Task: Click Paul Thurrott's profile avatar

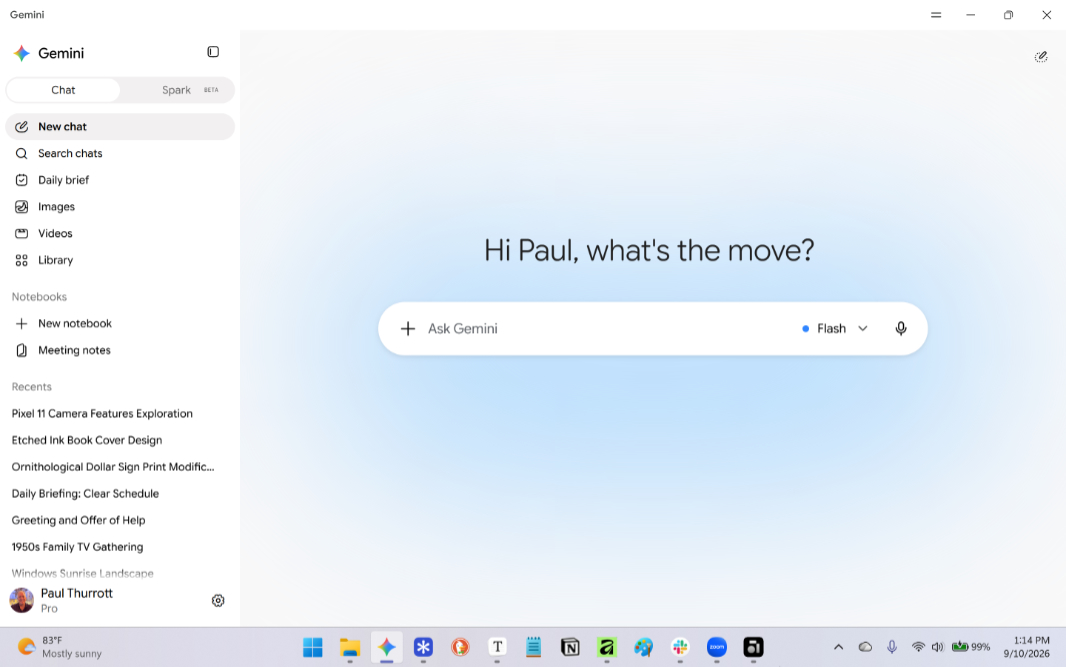Action: tap(22, 600)
